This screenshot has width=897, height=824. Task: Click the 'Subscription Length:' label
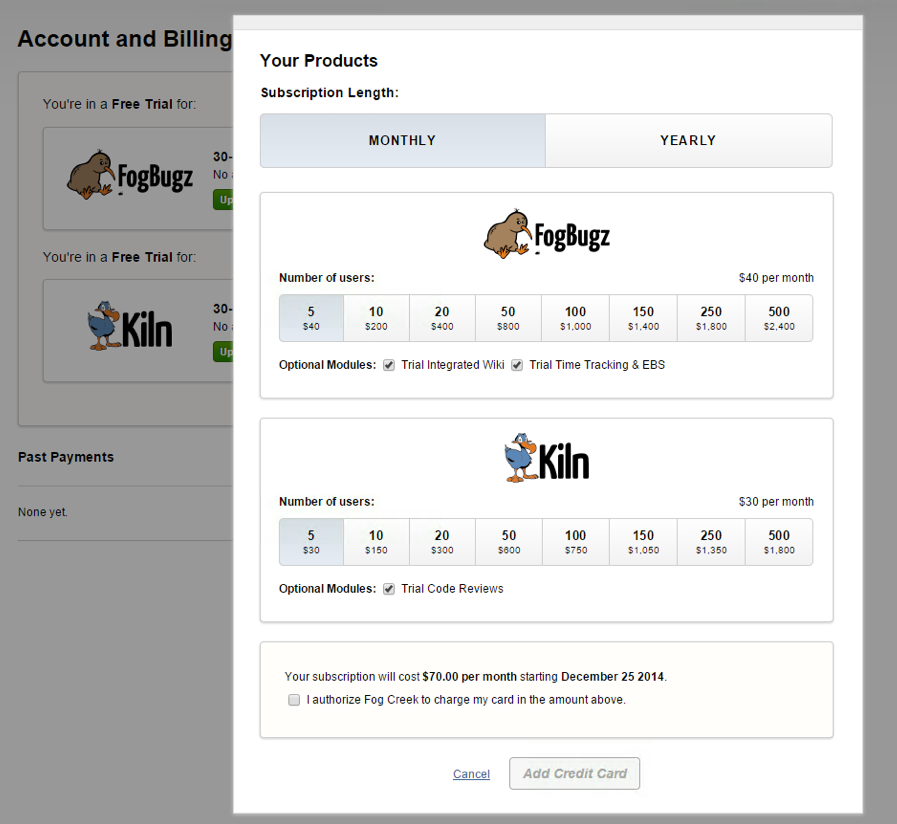pos(330,93)
